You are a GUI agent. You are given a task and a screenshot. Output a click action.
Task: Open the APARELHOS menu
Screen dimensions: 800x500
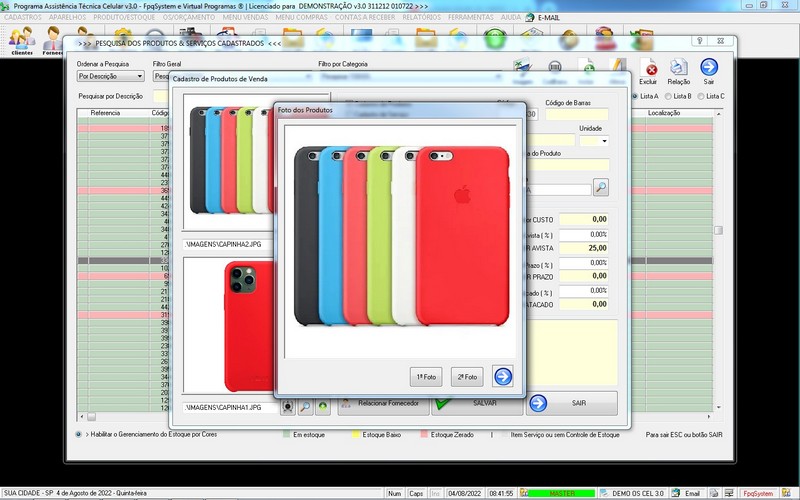[67, 17]
